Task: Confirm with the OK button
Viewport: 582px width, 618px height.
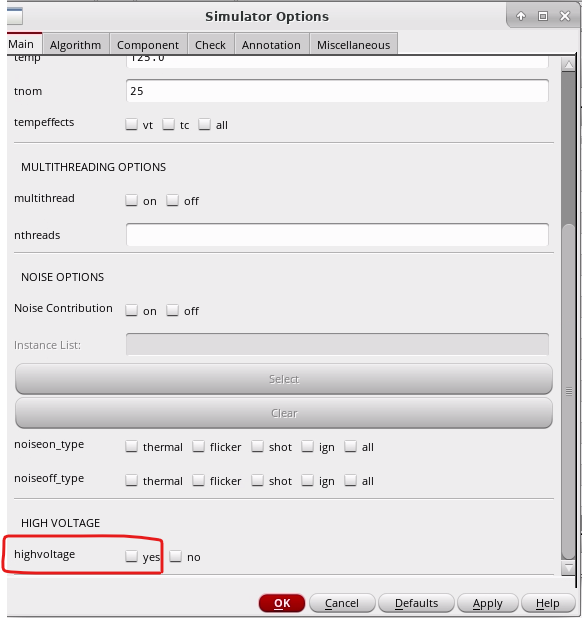Action: coord(282,603)
